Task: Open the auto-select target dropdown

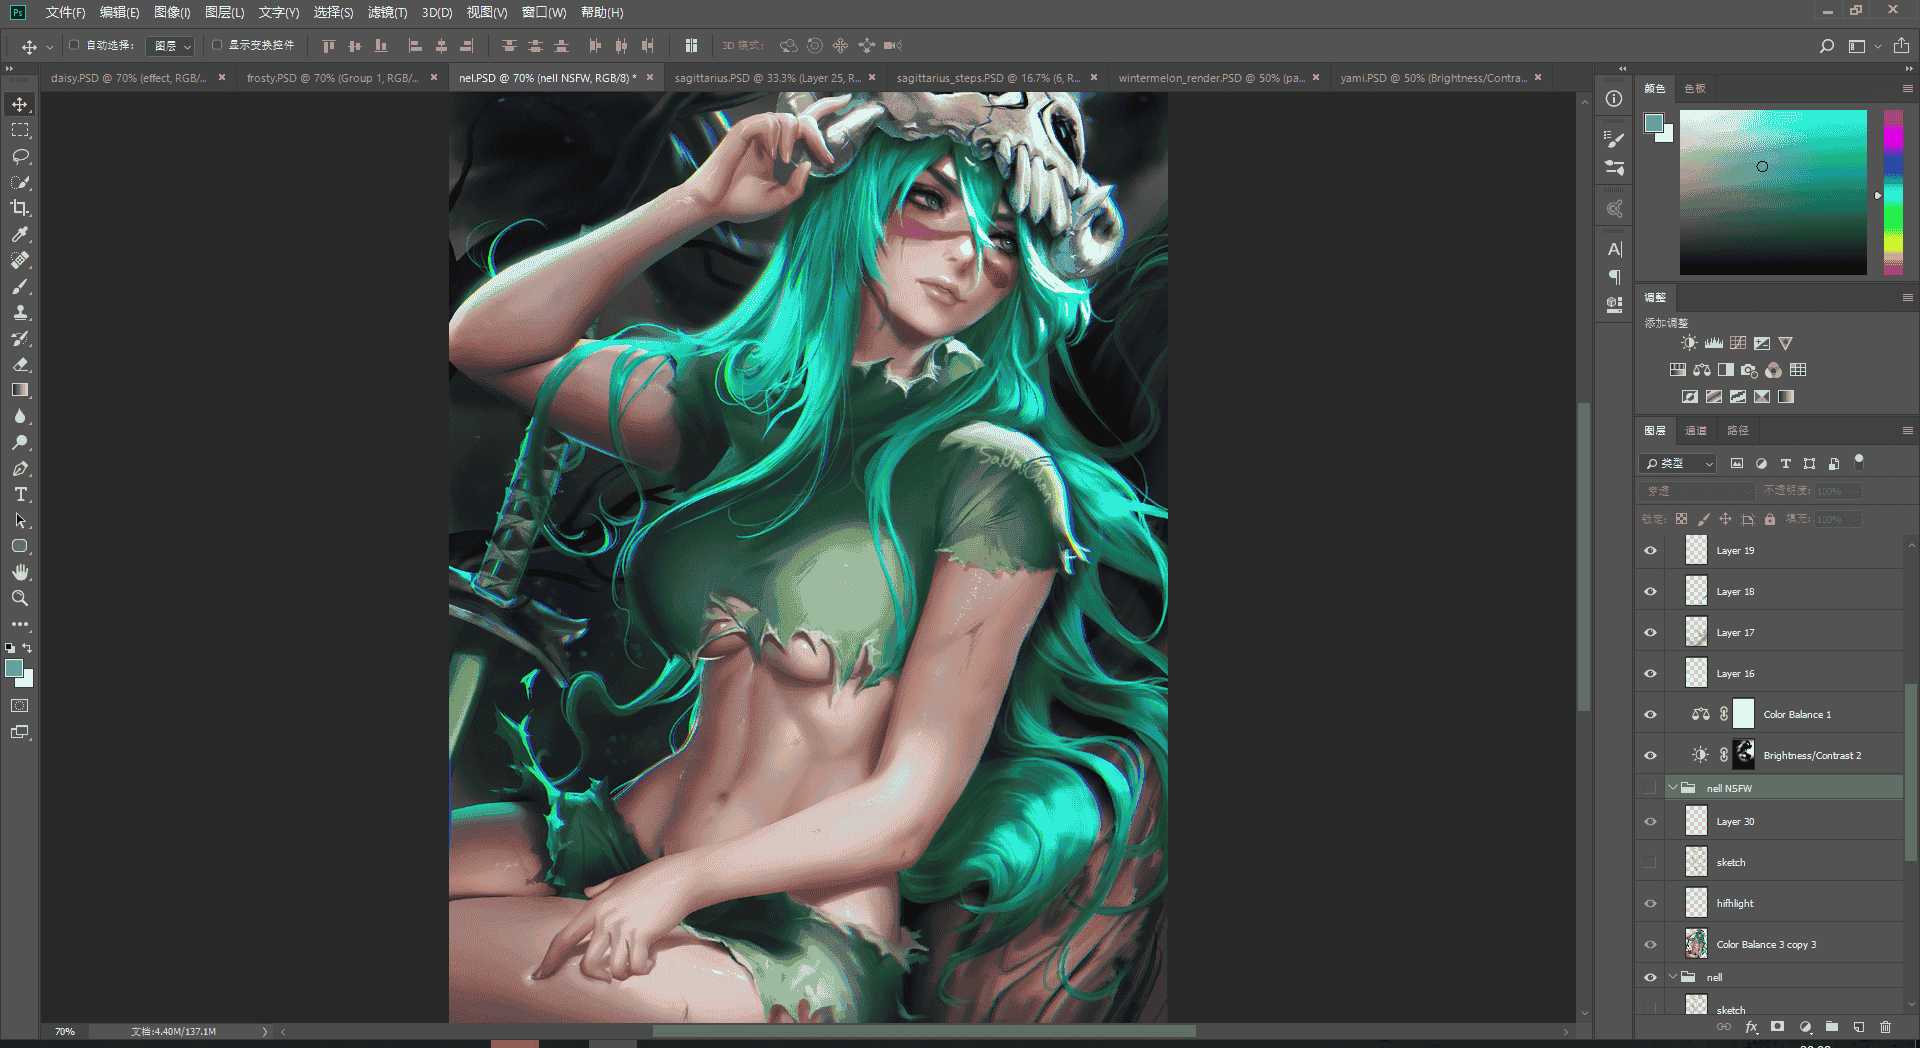Action: (170, 46)
